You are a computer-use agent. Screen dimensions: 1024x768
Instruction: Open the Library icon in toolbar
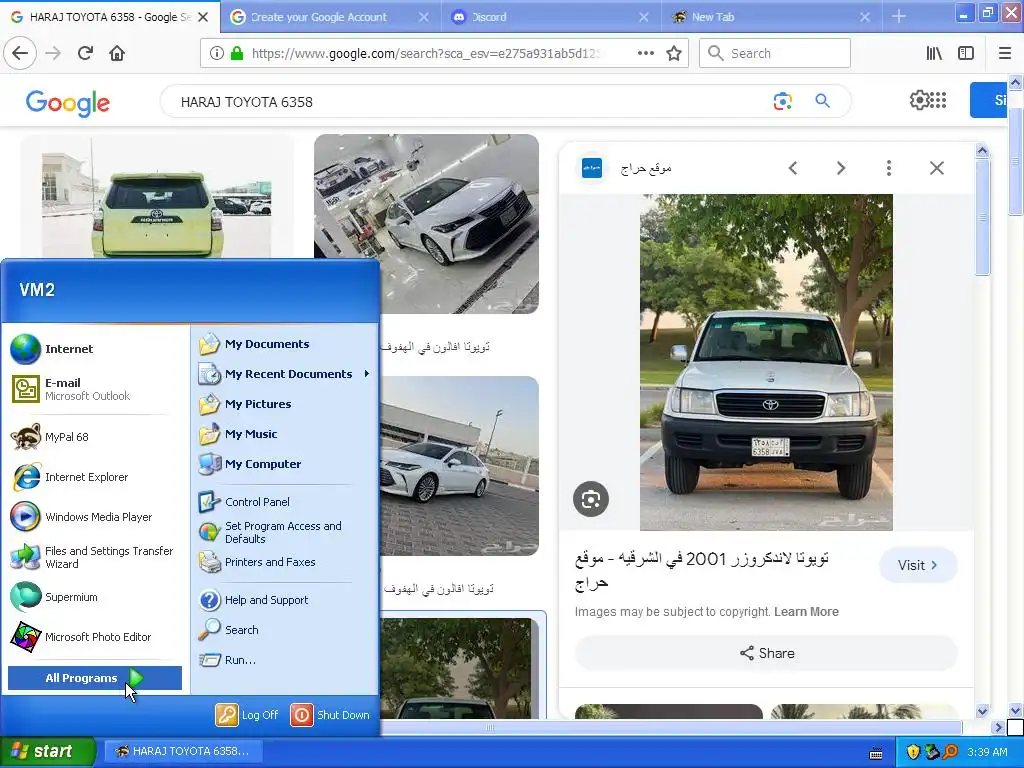934,53
